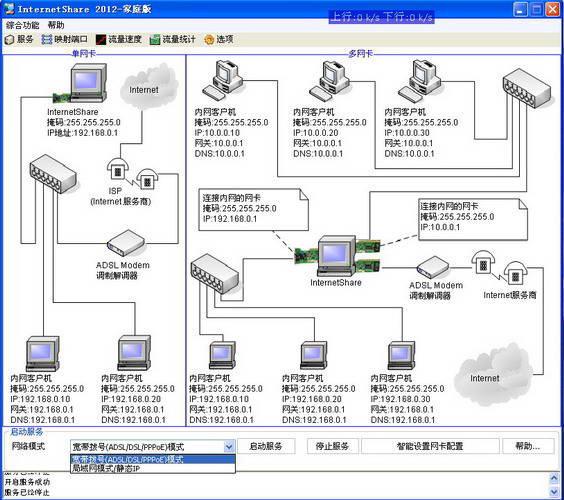The width and height of the screenshot is (564, 500).
Task: Click the Internet cloud in 多网卡 panel
Action: tap(494, 375)
